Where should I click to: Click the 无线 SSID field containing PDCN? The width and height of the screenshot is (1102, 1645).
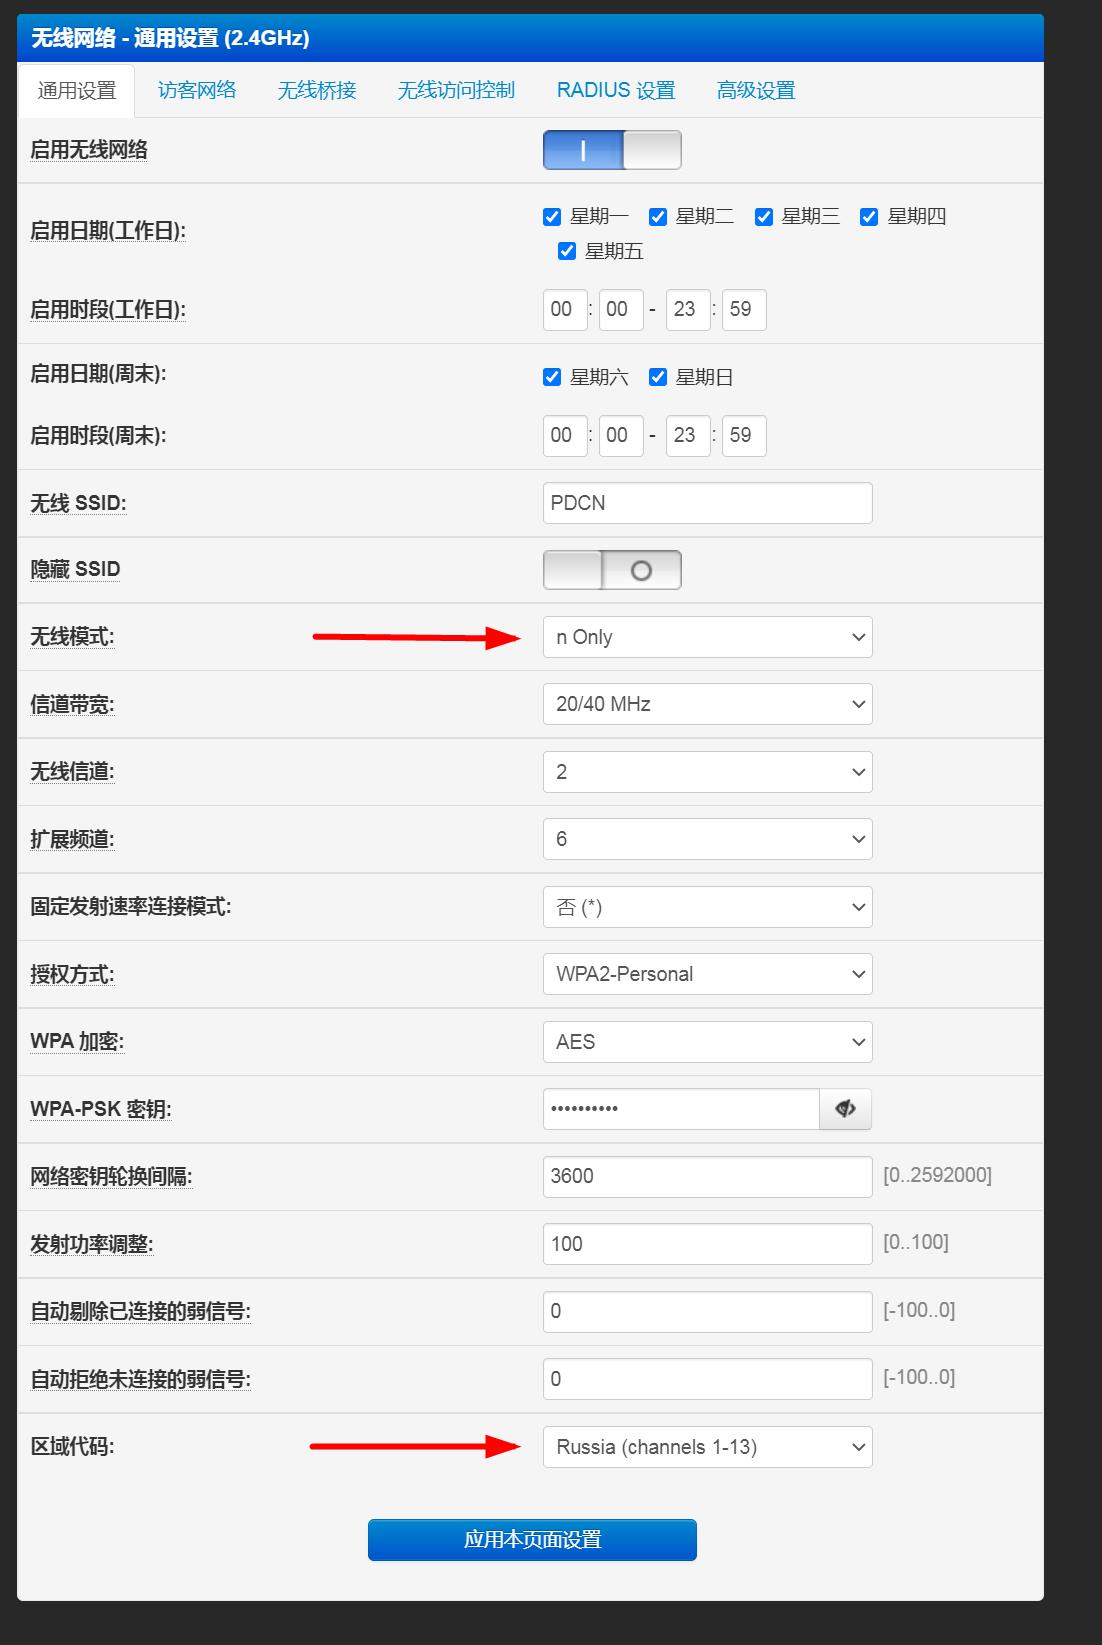coord(707,503)
